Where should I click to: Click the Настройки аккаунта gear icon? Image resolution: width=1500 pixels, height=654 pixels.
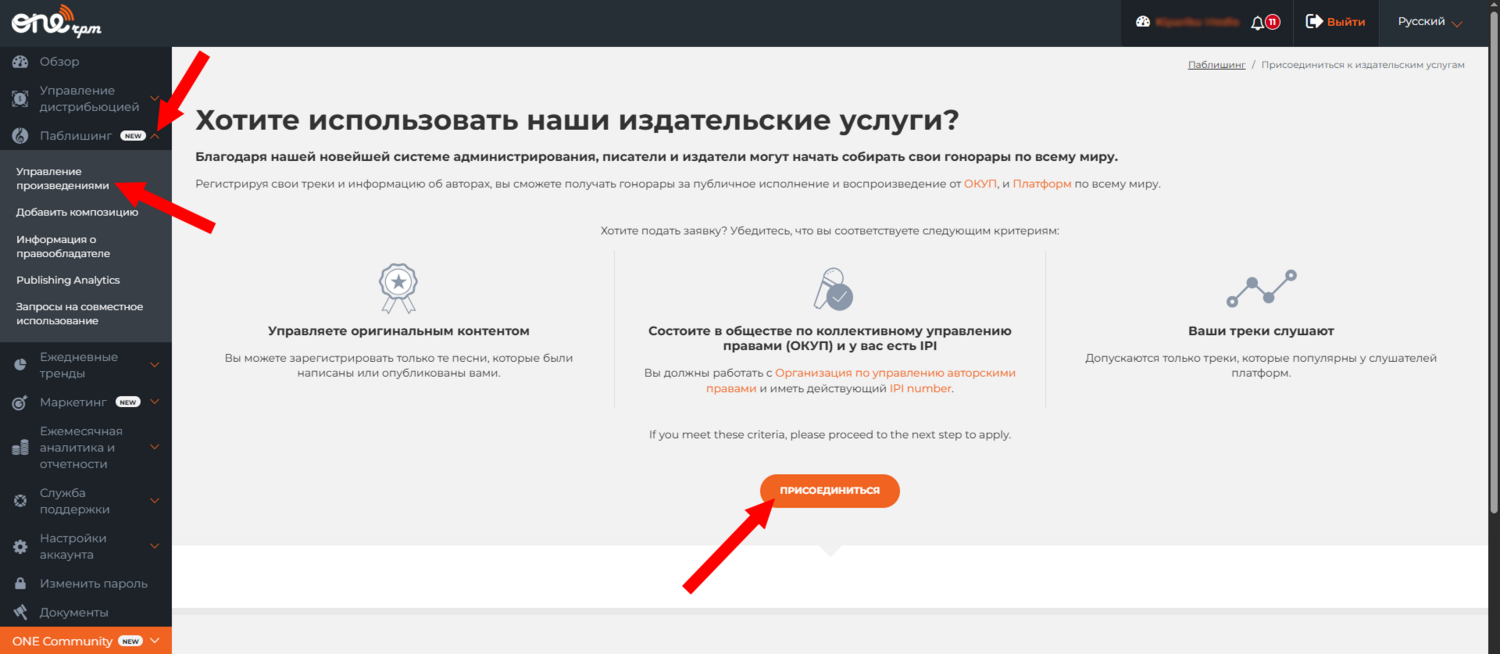20,547
